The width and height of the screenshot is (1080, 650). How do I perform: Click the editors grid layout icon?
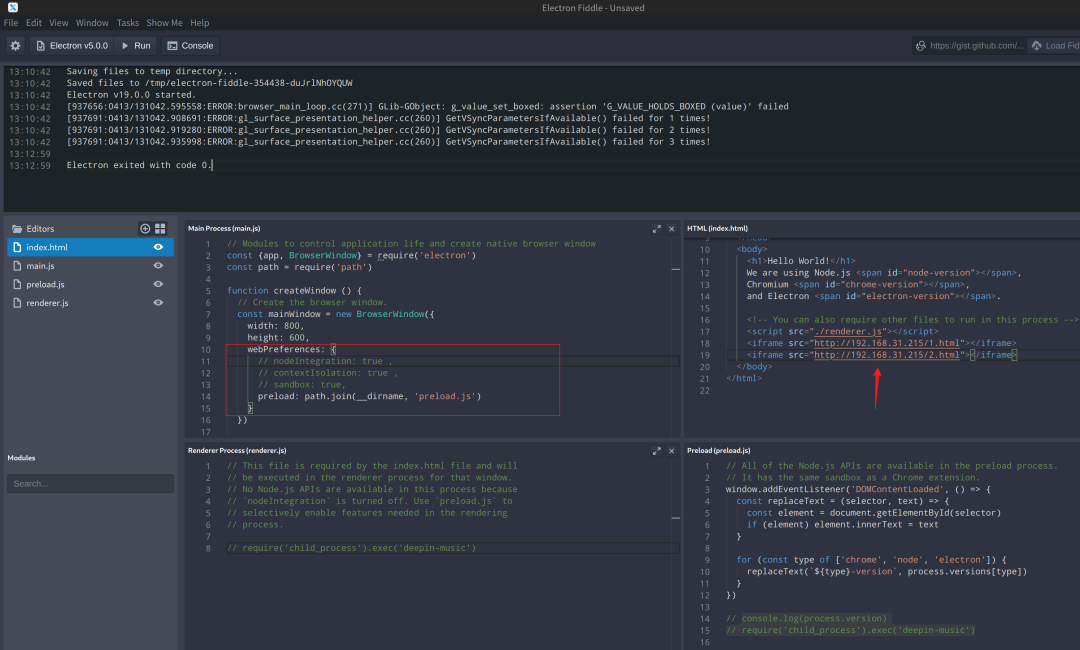[x=160, y=229]
